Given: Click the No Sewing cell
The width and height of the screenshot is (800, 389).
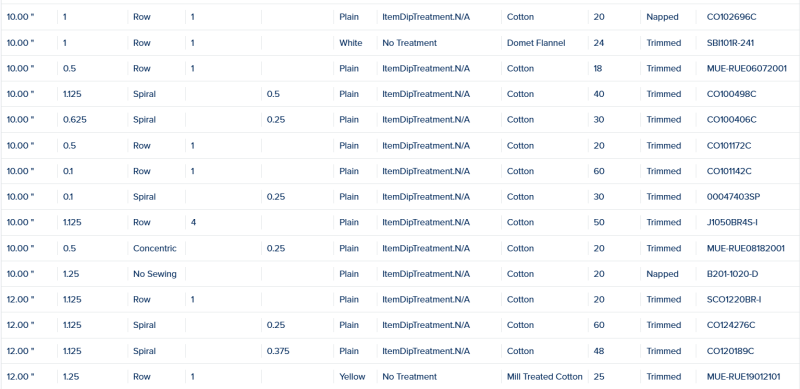Looking at the screenshot, I should [155, 274].
